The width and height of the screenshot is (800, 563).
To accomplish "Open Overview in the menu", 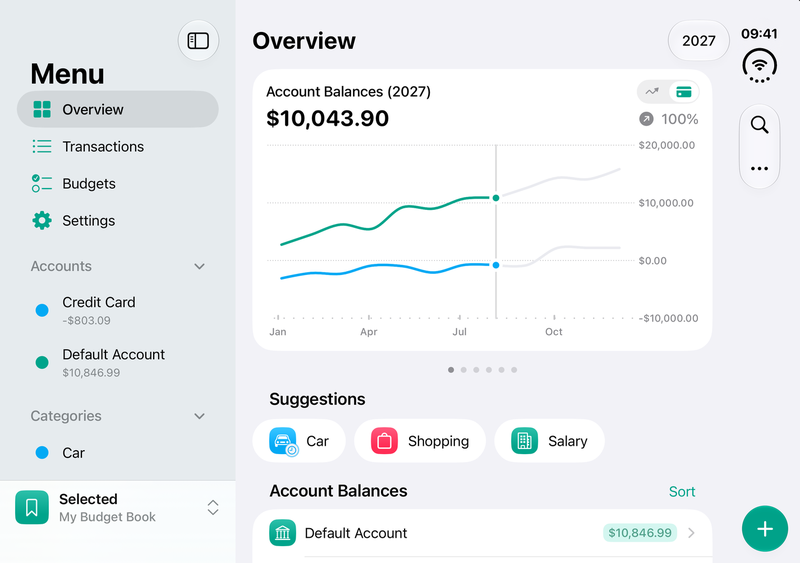I will coord(118,109).
